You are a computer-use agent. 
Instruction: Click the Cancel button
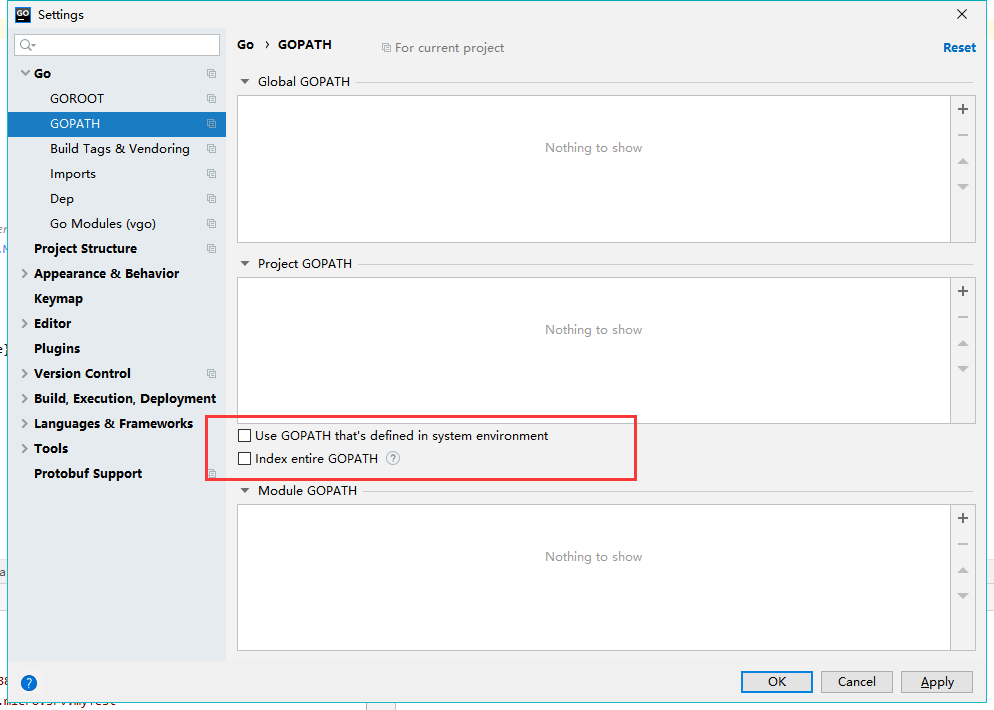click(x=856, y=682)
